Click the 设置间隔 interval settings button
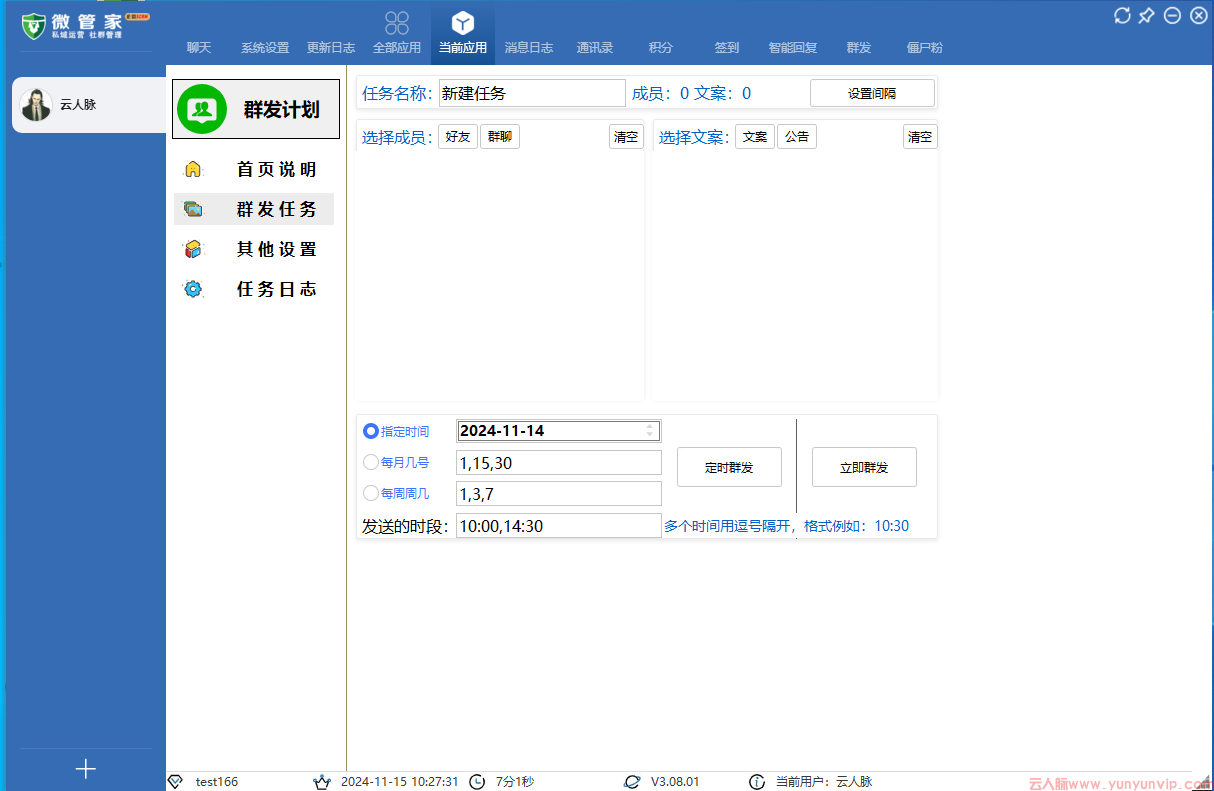 point(872,92)
